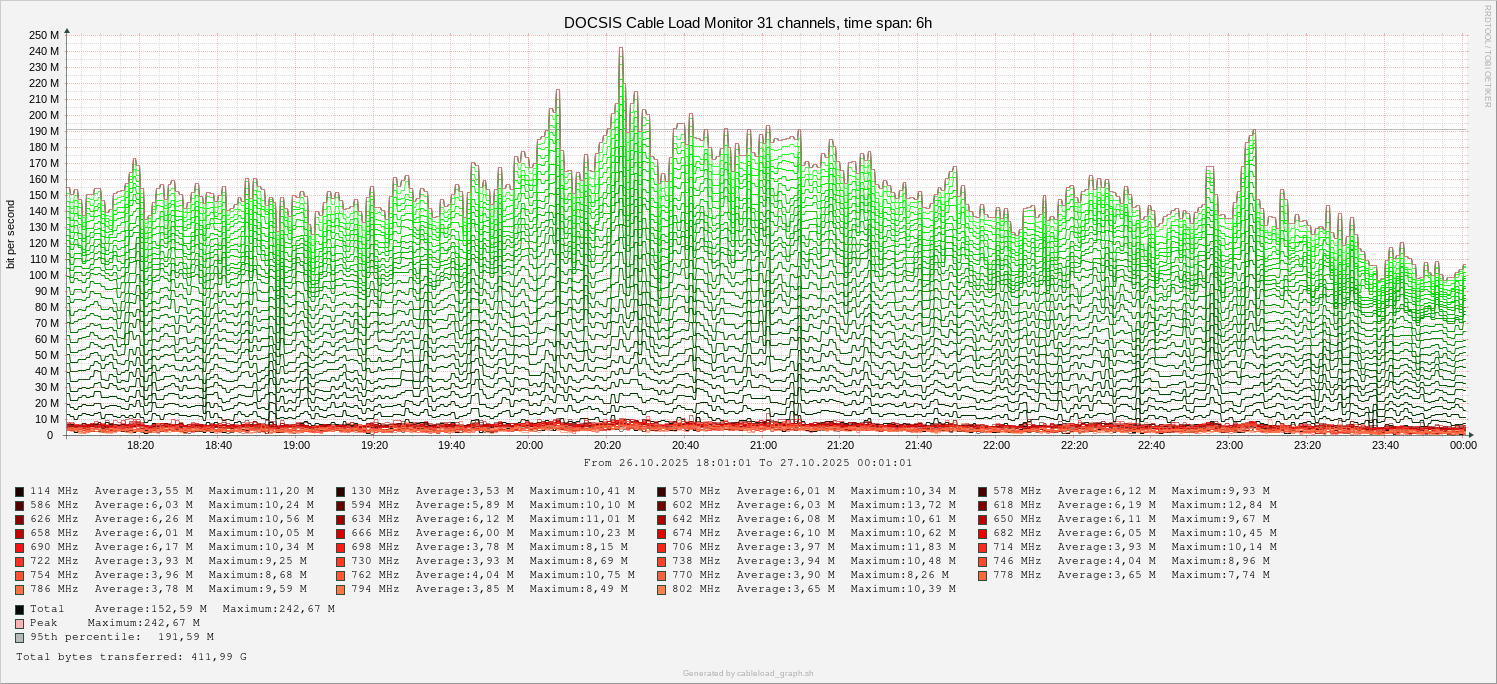
Task: Click the 'bit per second' axis label
Action: click(x=11, y=234)
